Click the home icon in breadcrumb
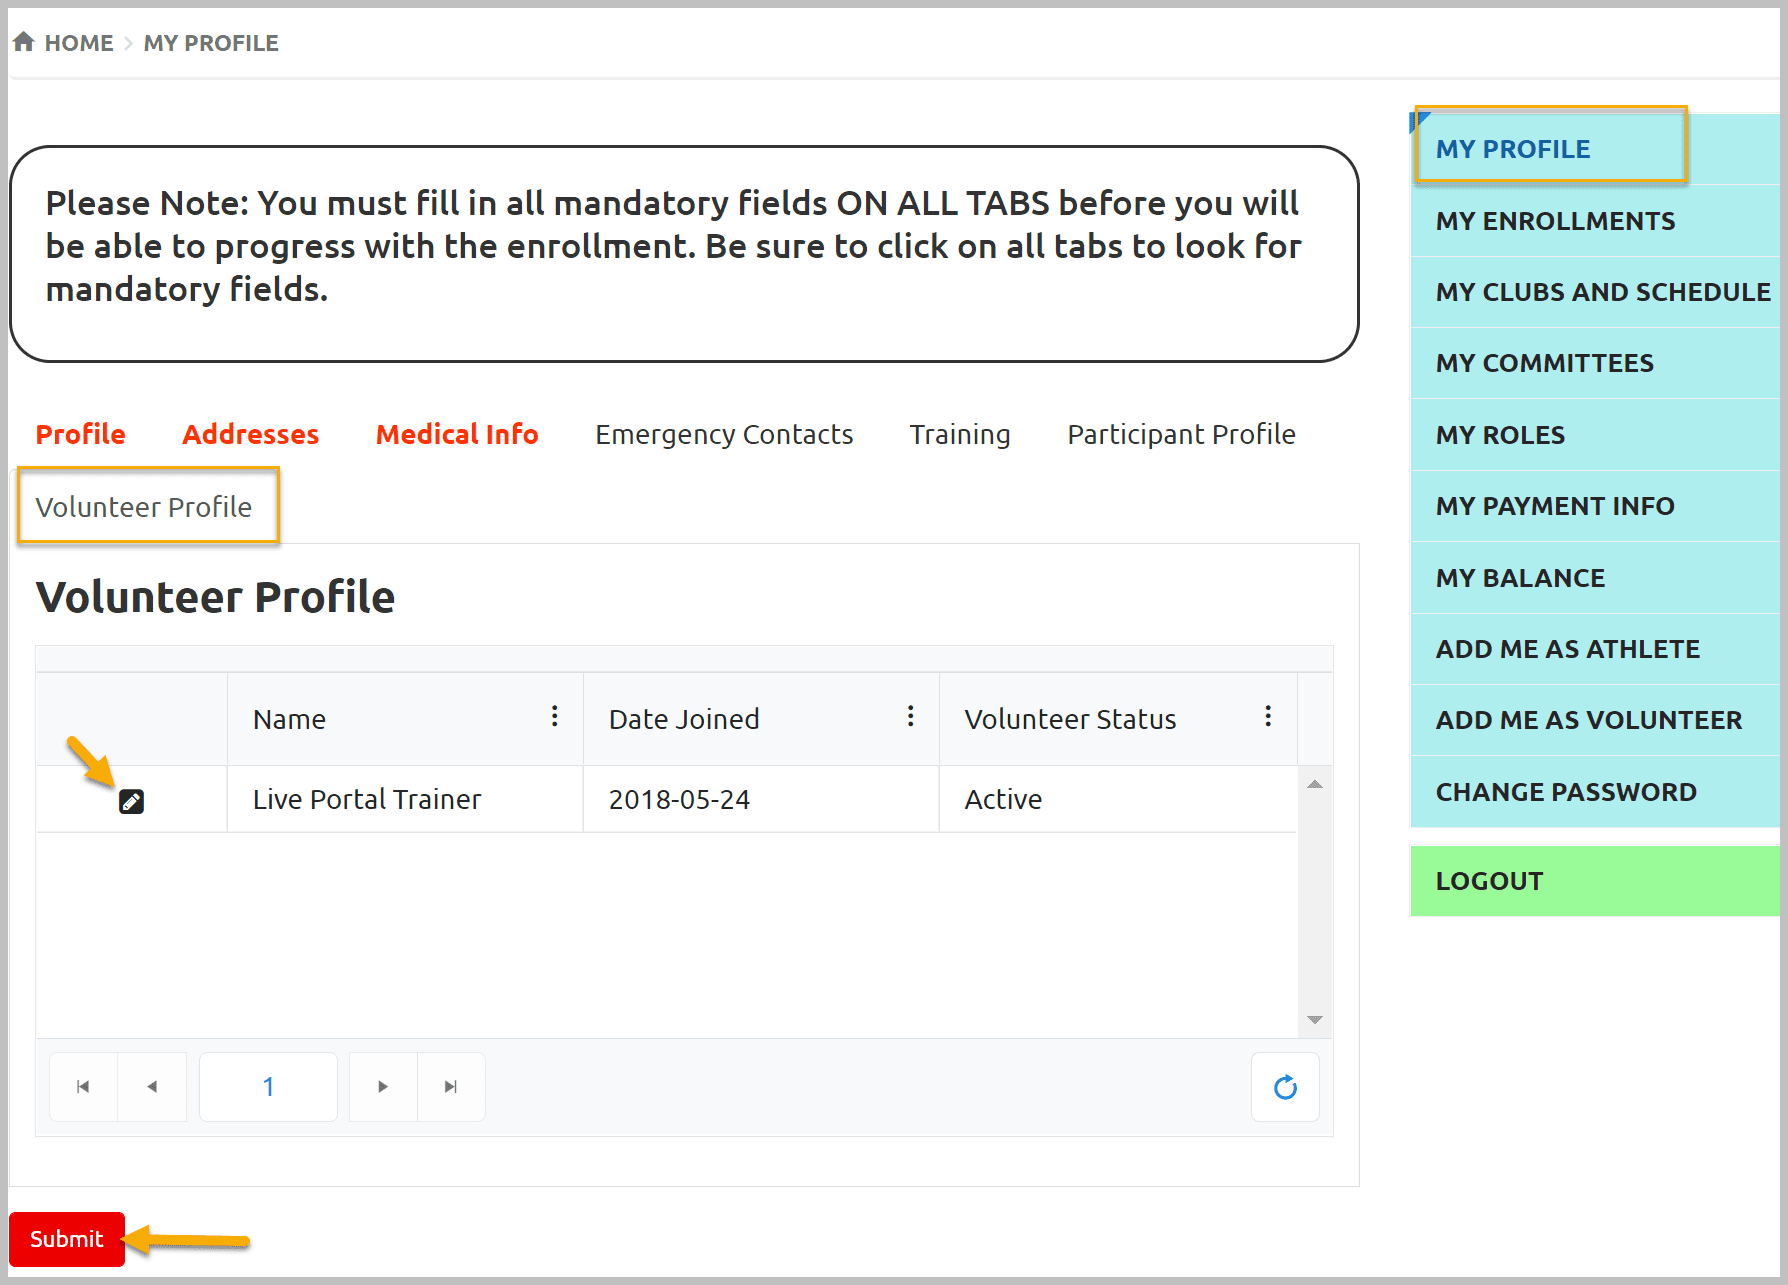The width and height of the screenshot is (1788, 1285). pos(24,42)
